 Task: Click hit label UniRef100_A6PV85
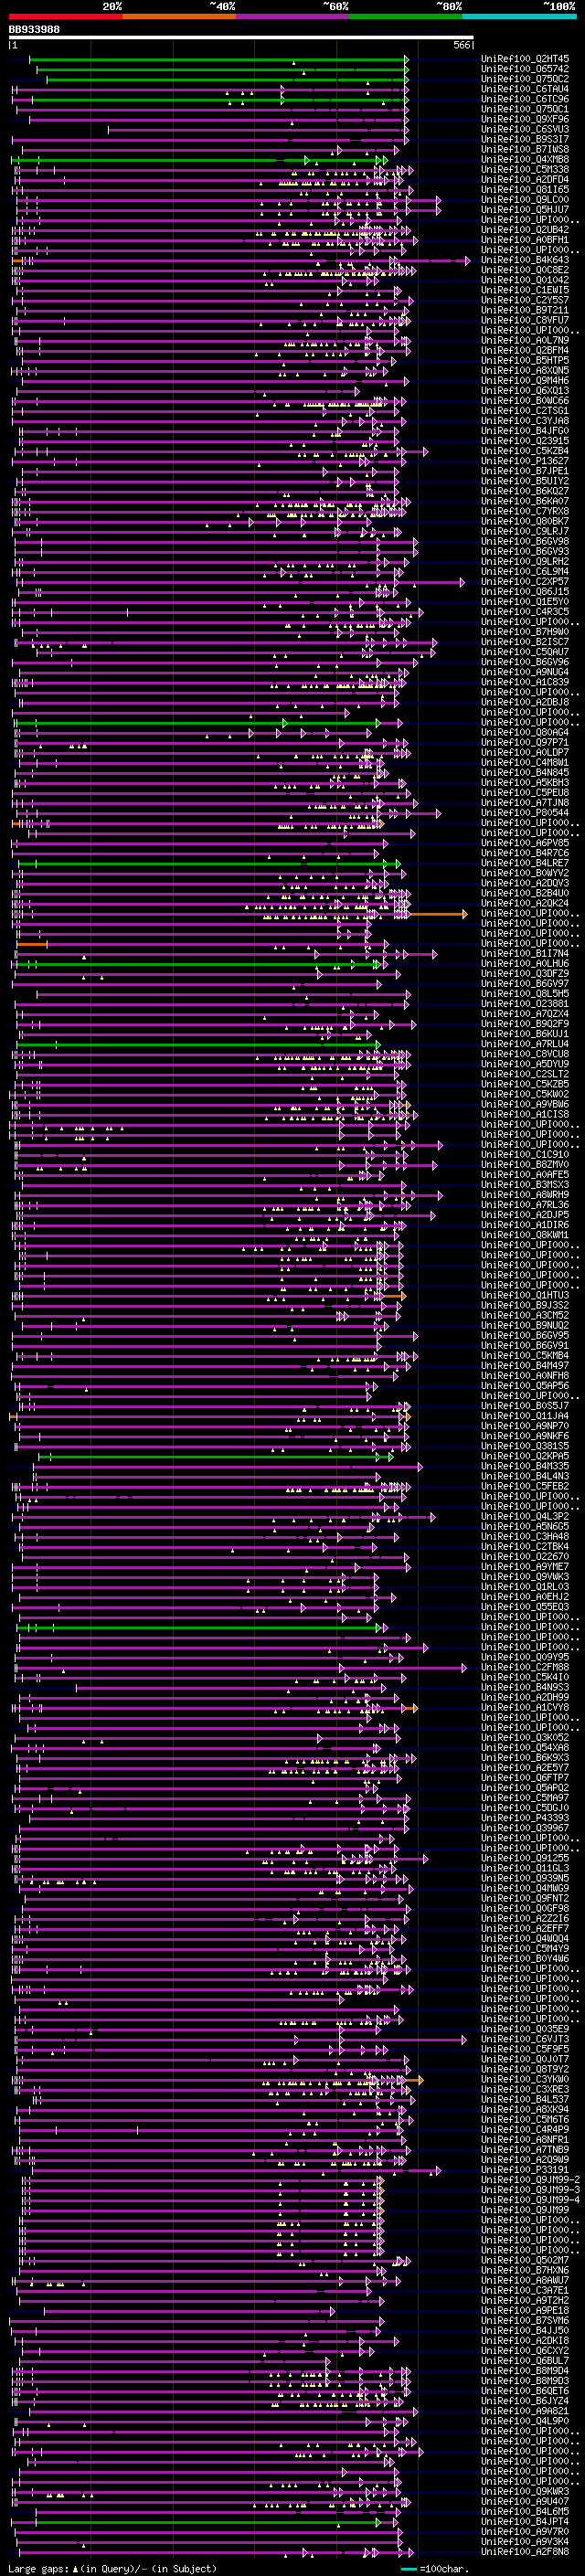click(x=525, y=843)
